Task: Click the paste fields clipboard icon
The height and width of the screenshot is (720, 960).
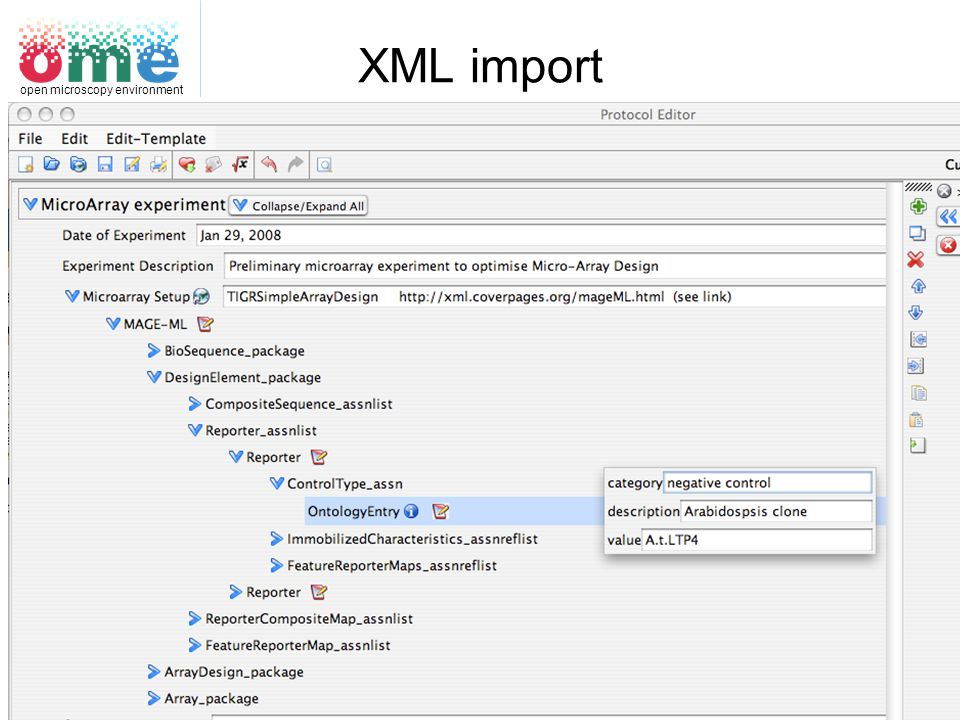Action: (916, 419)
